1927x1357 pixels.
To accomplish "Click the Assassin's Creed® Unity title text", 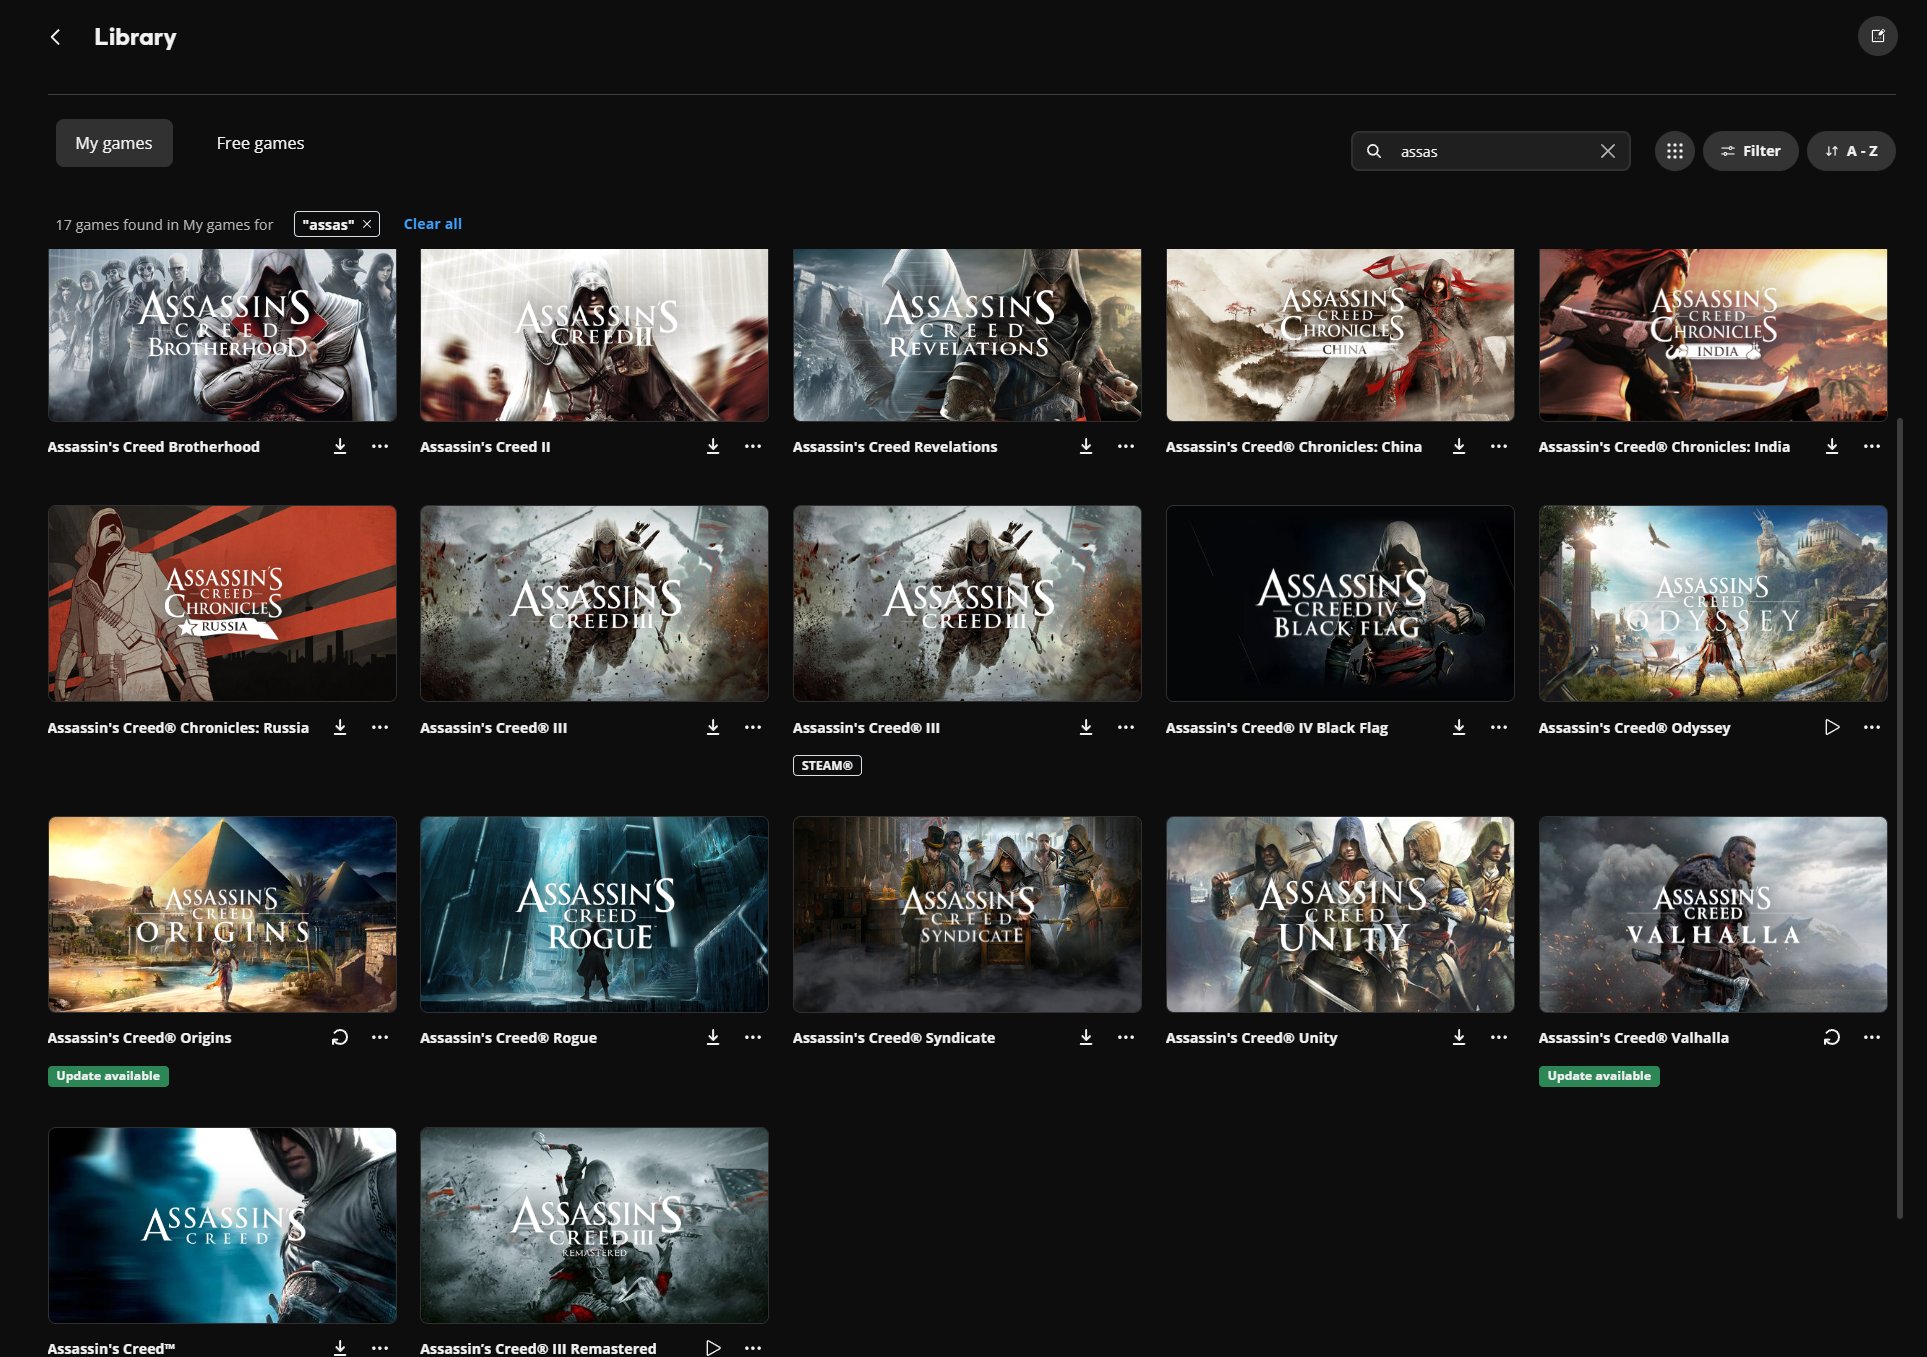I will click(1251, 1038).
